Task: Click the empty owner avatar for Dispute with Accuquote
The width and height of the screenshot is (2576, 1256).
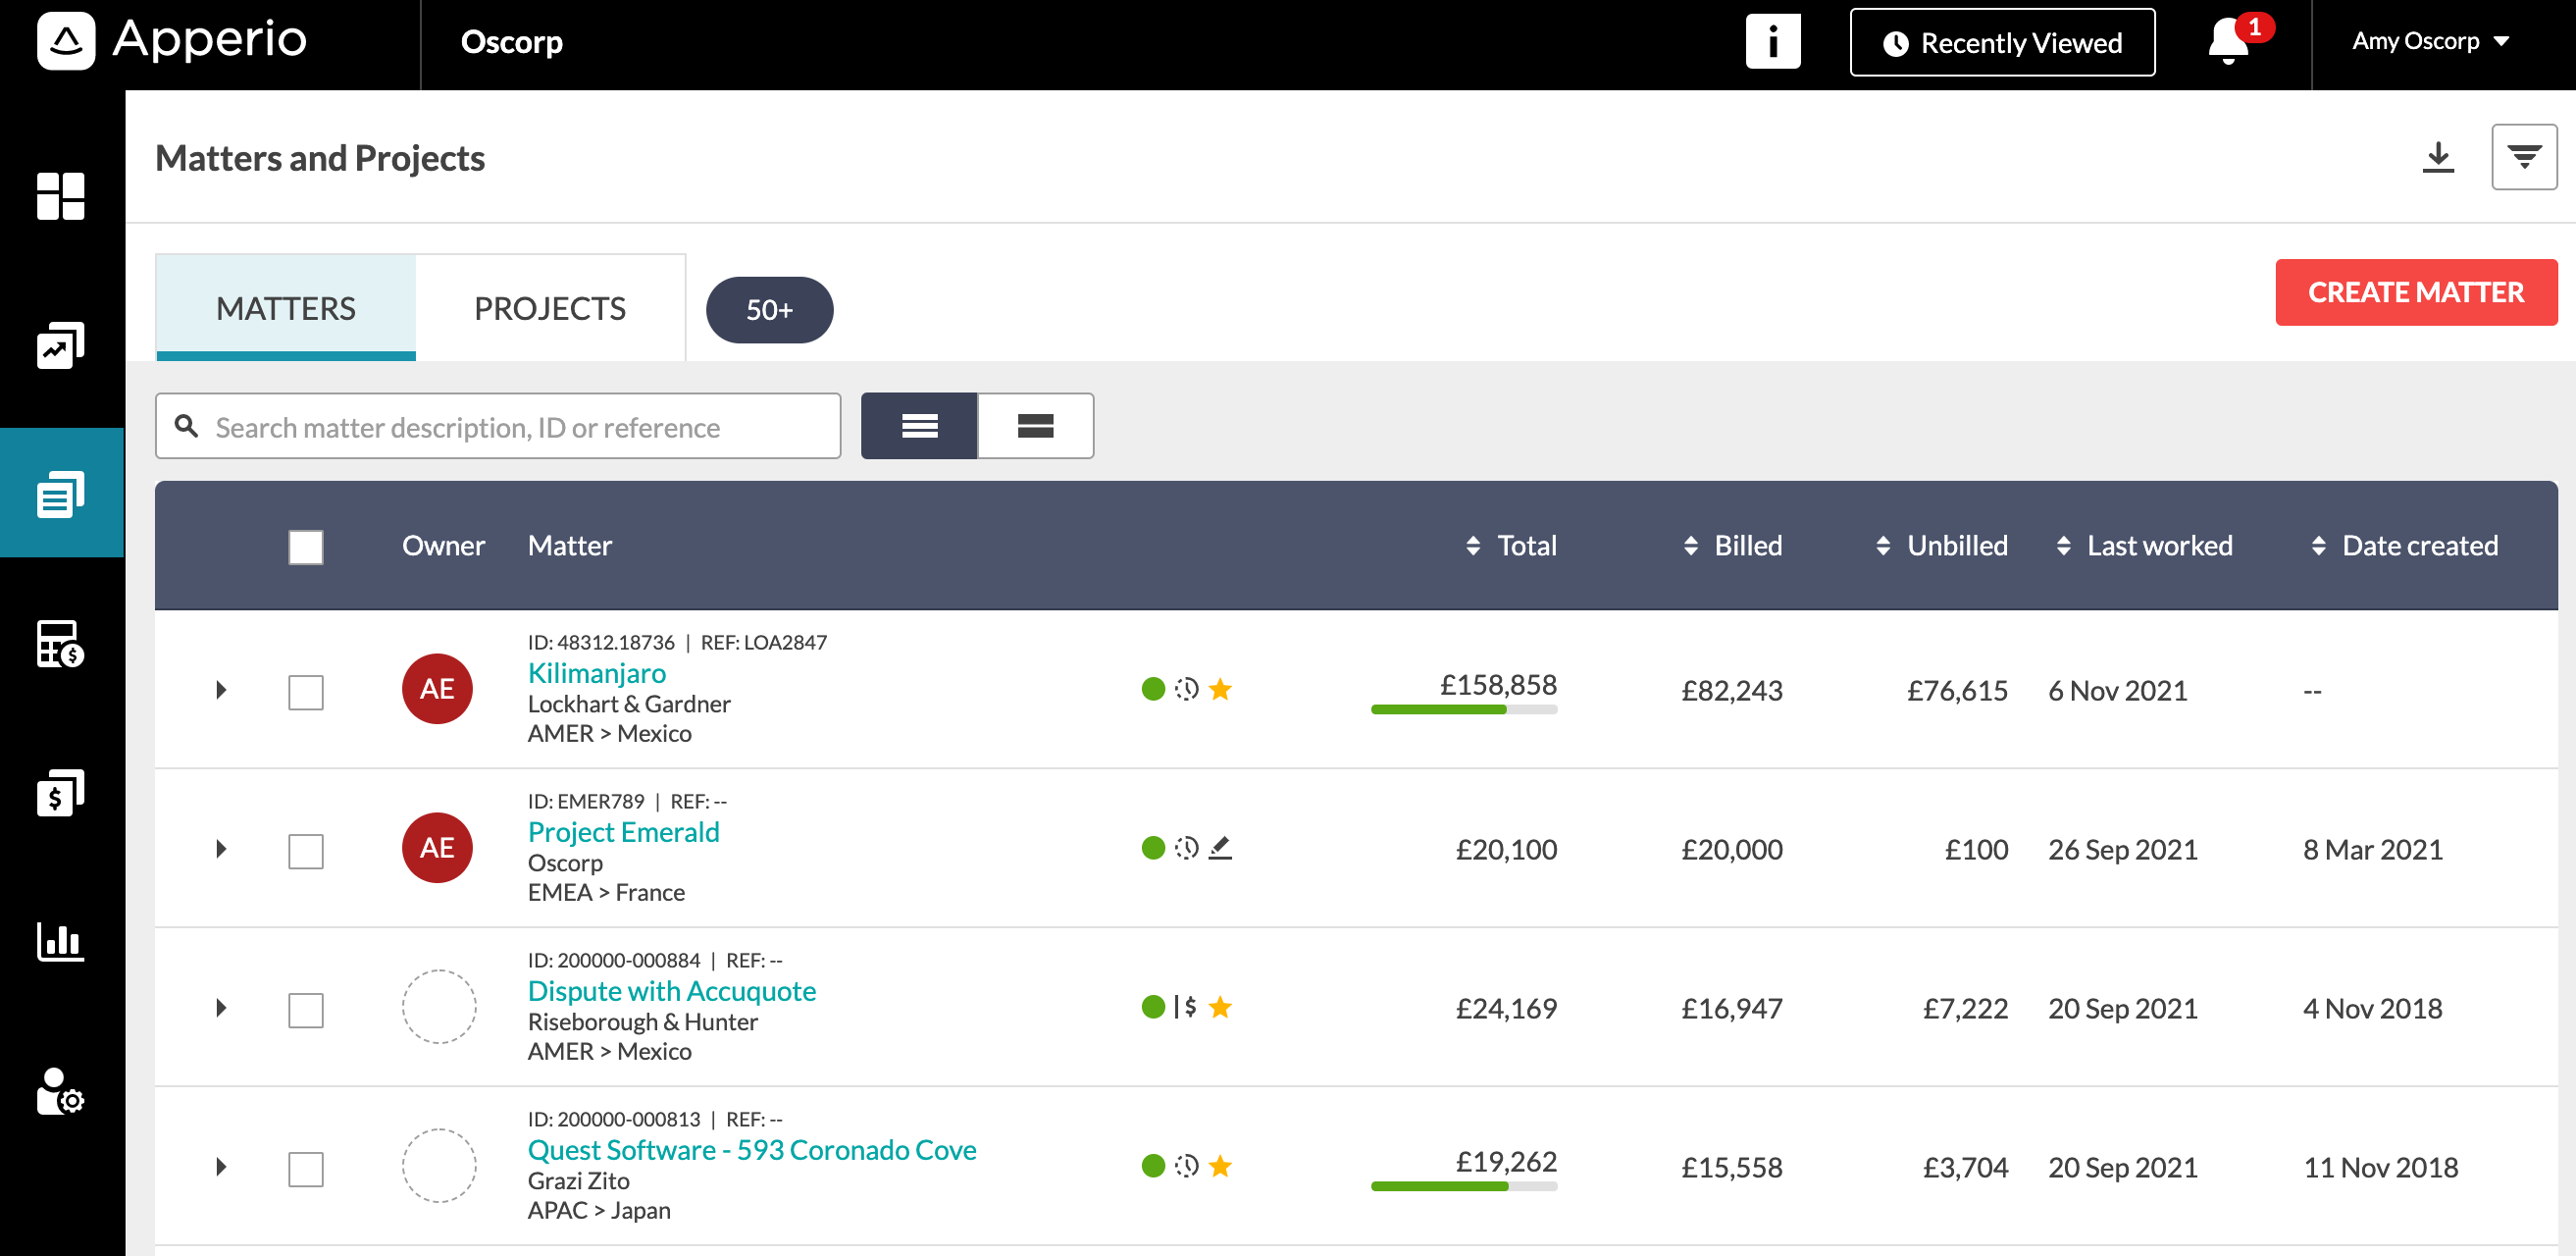Action: (439, 1007)
